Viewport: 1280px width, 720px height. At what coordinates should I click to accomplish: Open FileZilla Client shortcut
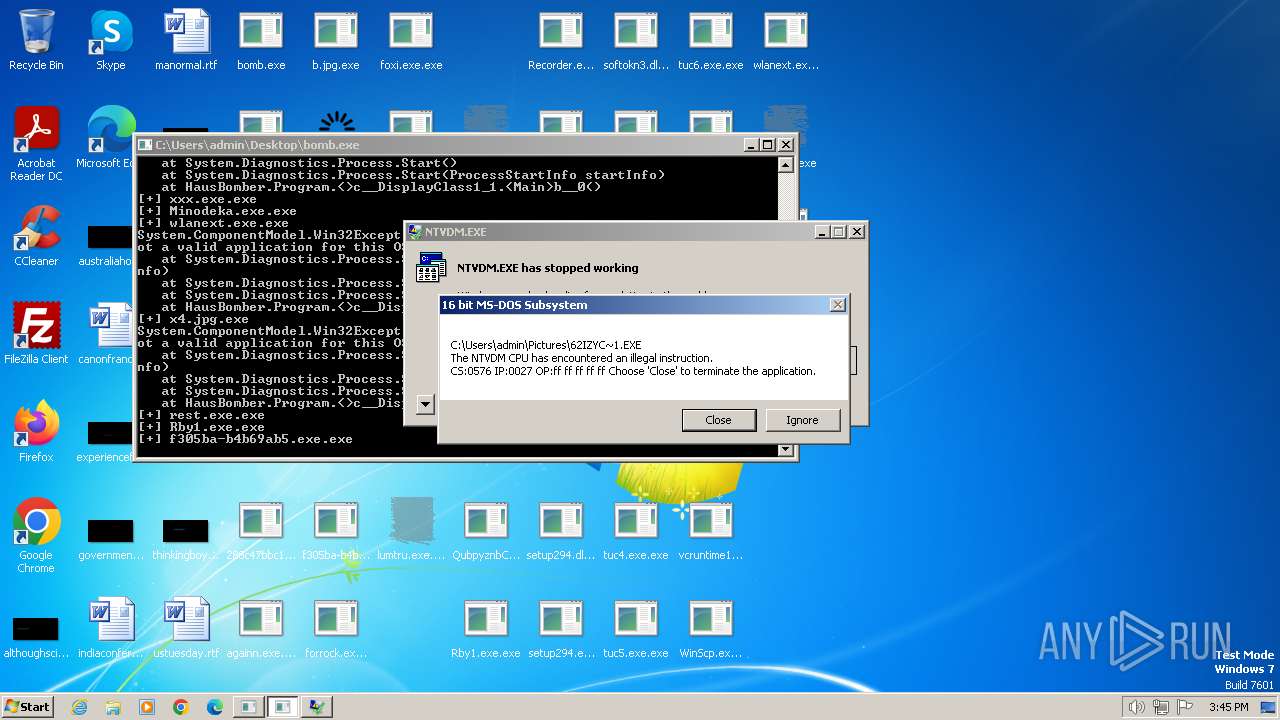tap(36, 335)
